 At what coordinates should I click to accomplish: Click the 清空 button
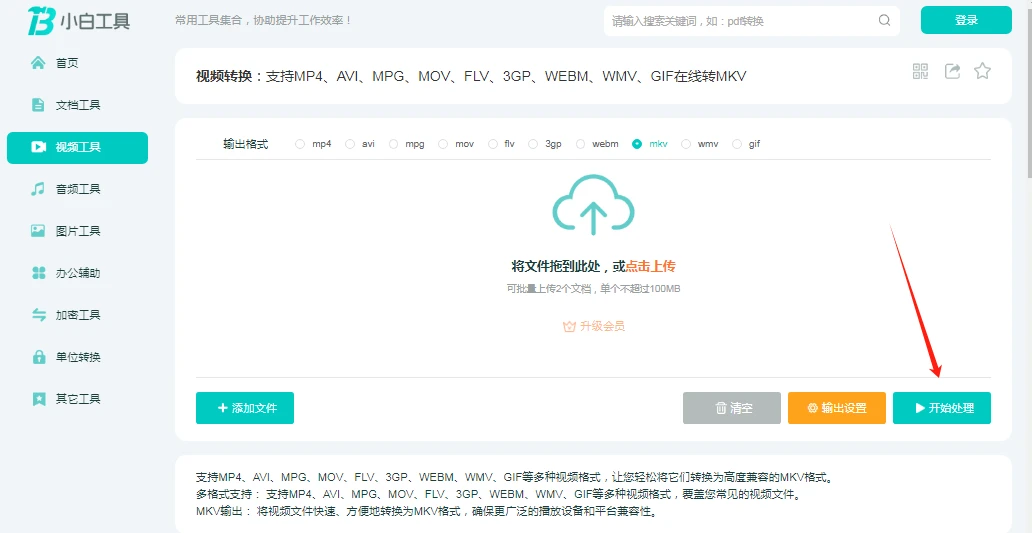pyautogui.click(x=732, y=408)
